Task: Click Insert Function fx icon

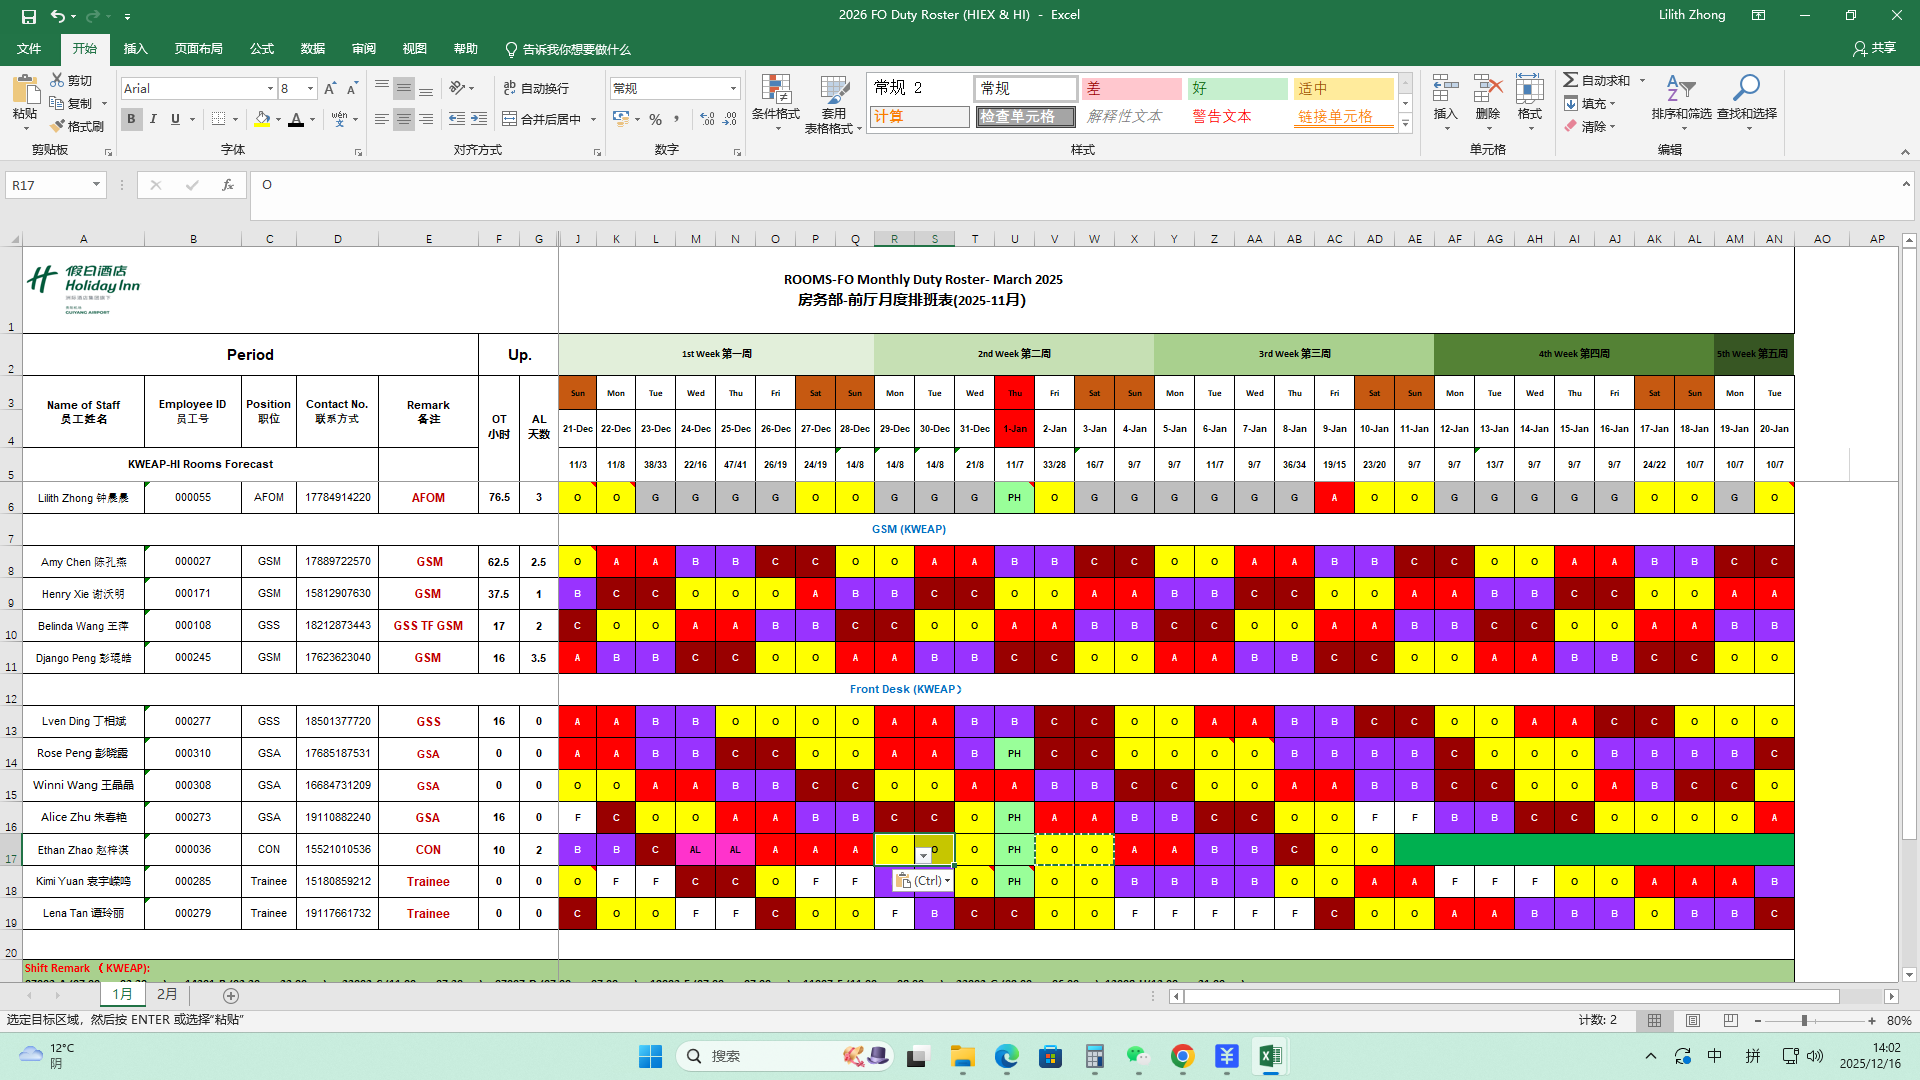Action: pos(228,185)
